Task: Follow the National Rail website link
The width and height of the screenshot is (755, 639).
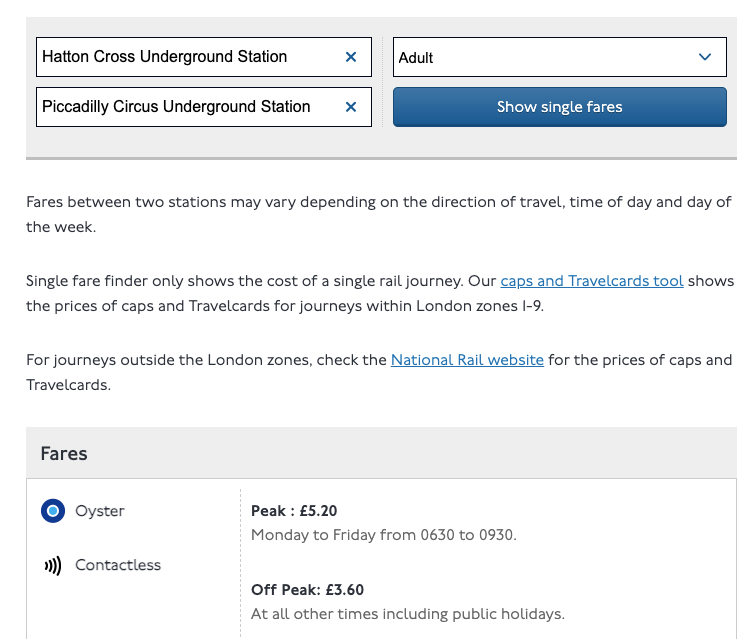Action: (467, 360)
